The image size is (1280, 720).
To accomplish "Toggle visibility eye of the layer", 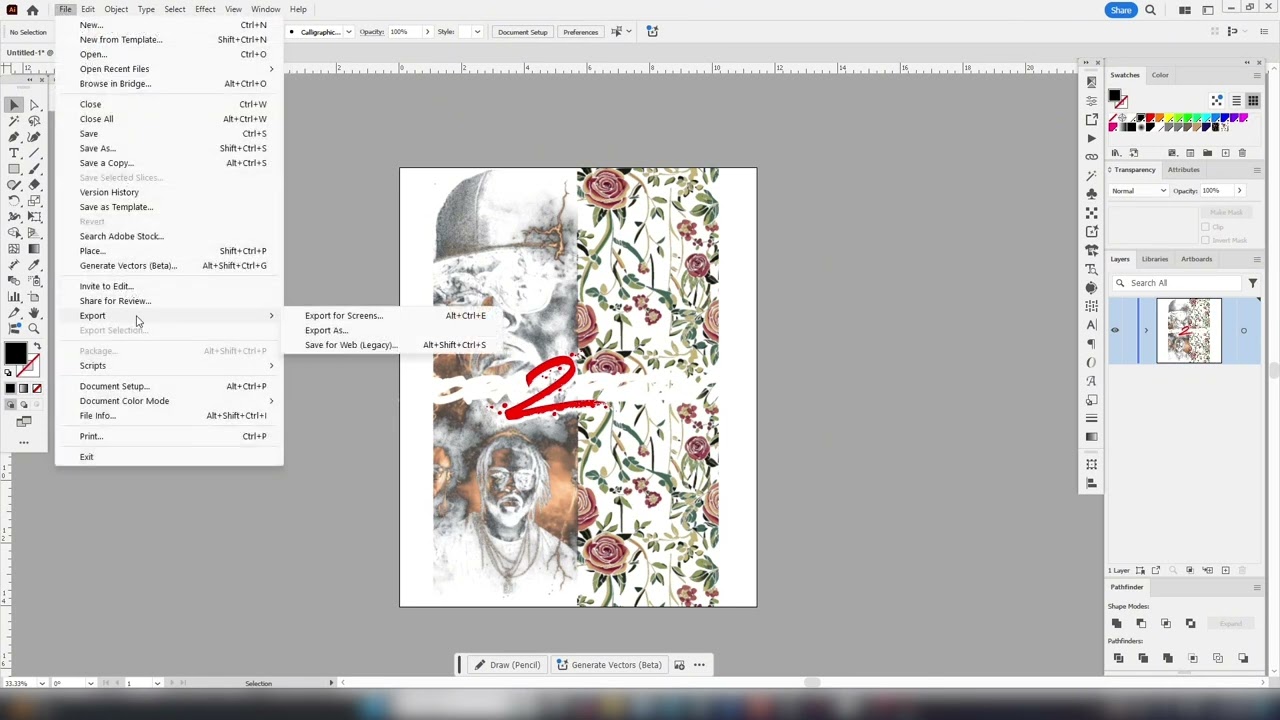I will pyautogui.click(x=1115, y=331).
